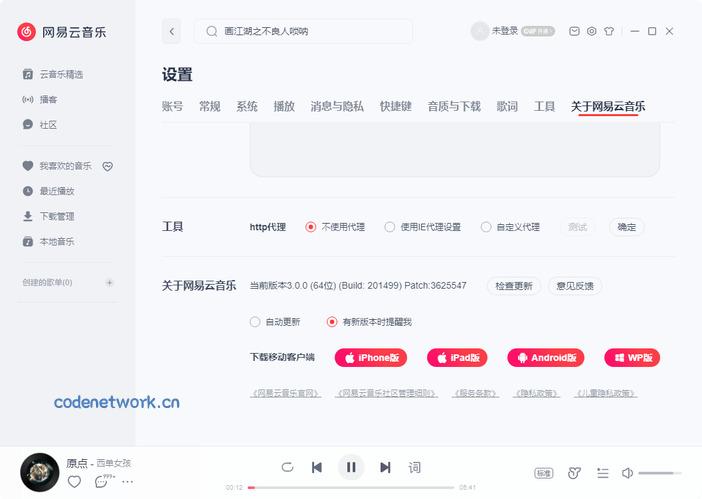This screenshot has height=499, width=702.
Task: Open the messages envelope icon
Action: tap(574, 31)
